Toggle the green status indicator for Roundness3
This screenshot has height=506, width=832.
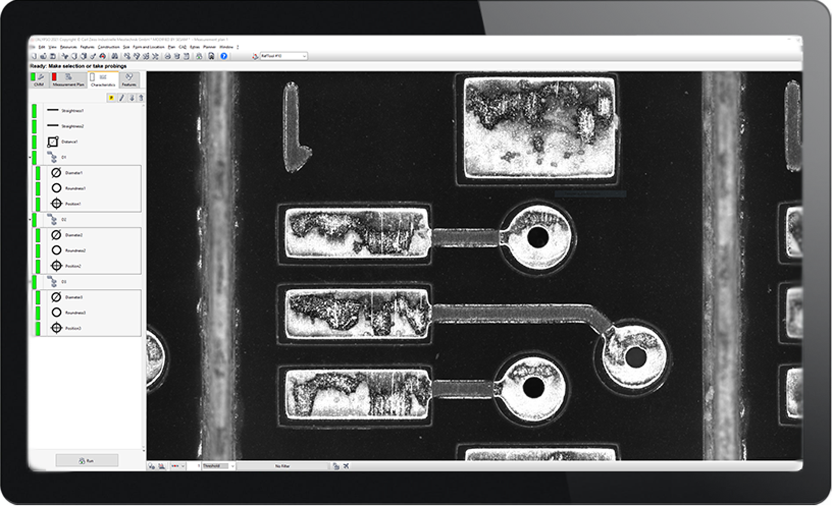point(38,312)
